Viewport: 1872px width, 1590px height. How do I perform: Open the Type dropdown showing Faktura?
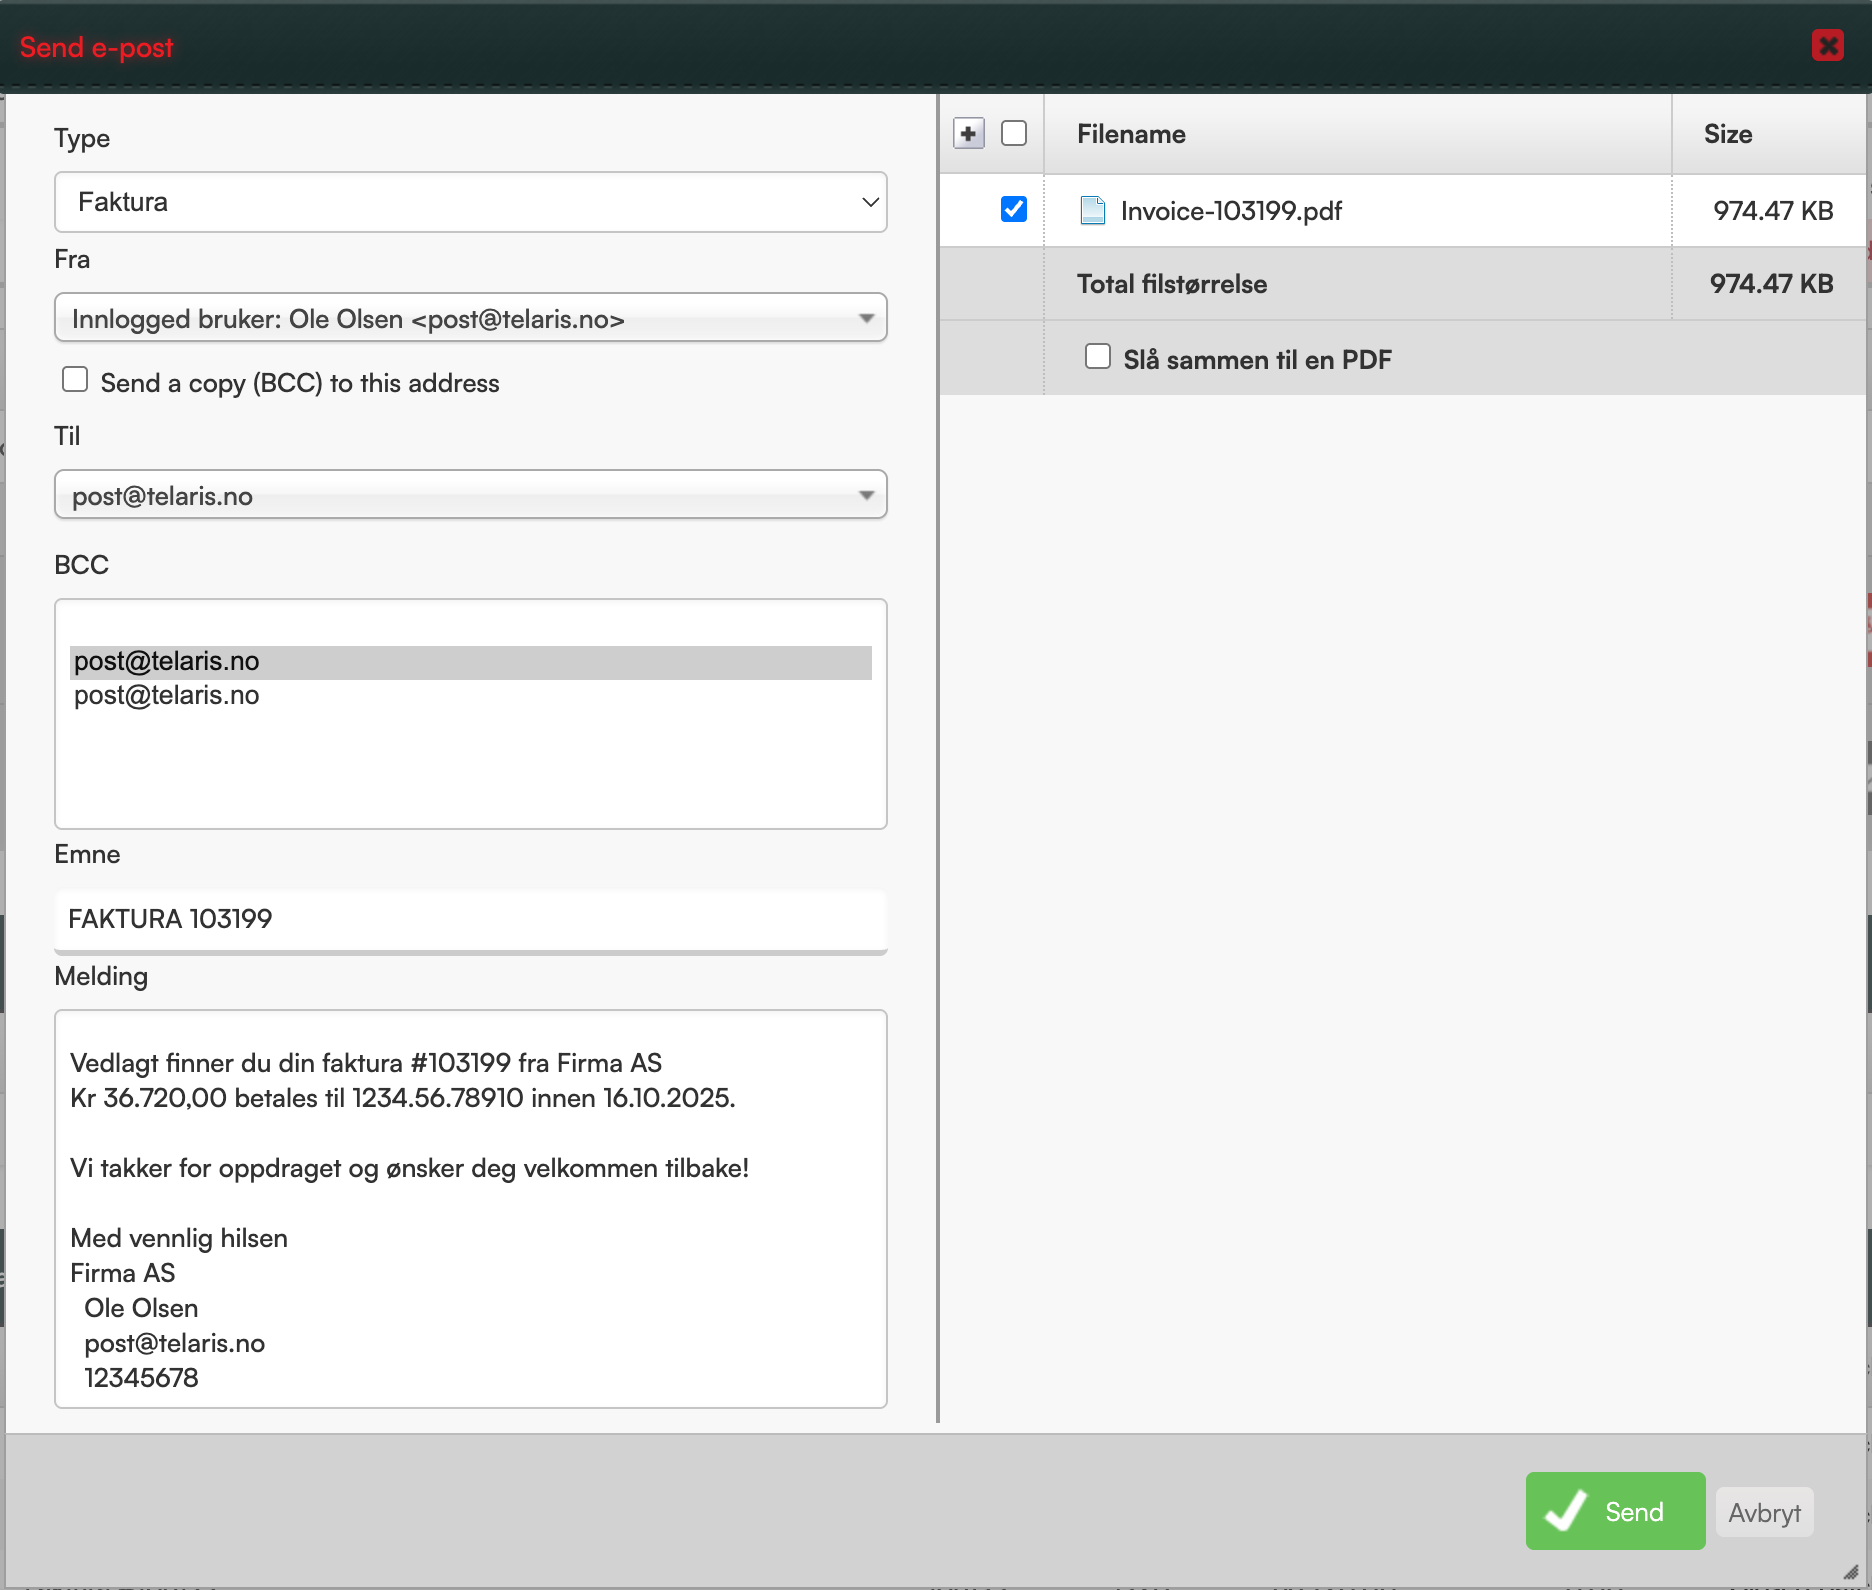pyautogui.click(x=471, y=202)
